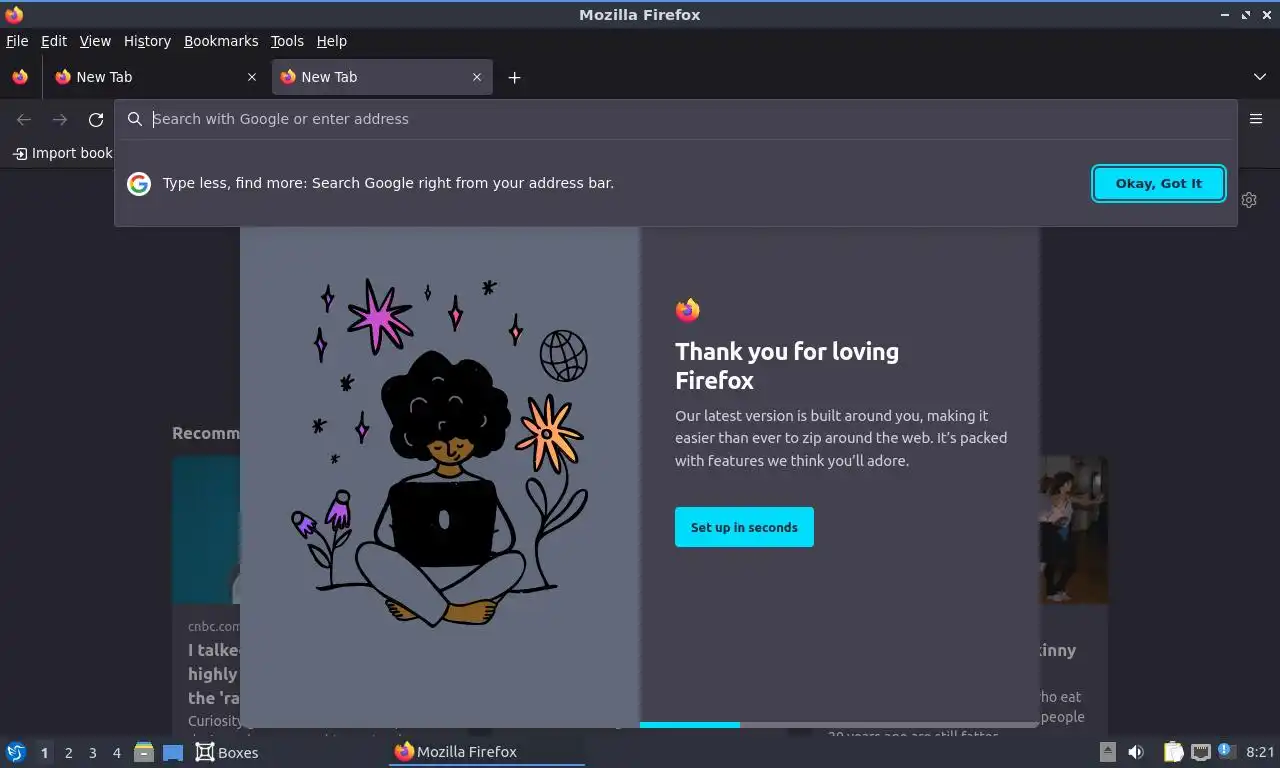The width and height of the screenshot is (1280, 768).
Task: Click the 'Thank you for loving Firefox' heading
Action: click(x=787, y=366)
